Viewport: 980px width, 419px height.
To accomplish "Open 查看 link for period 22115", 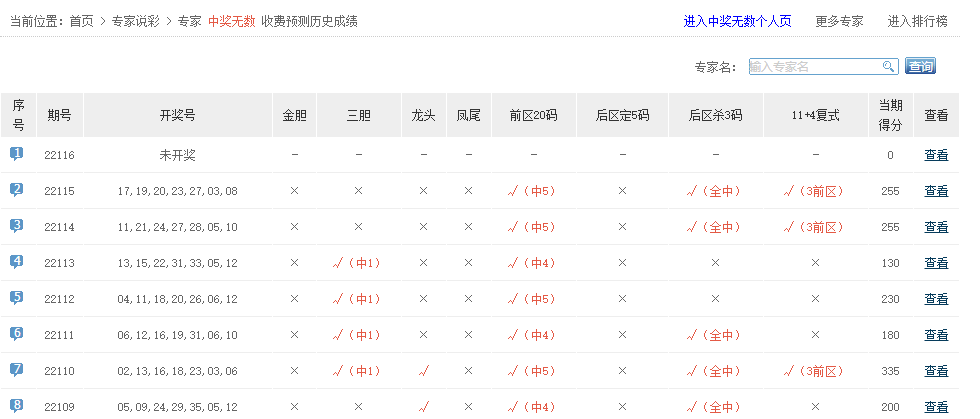I will tap(936, 191).
